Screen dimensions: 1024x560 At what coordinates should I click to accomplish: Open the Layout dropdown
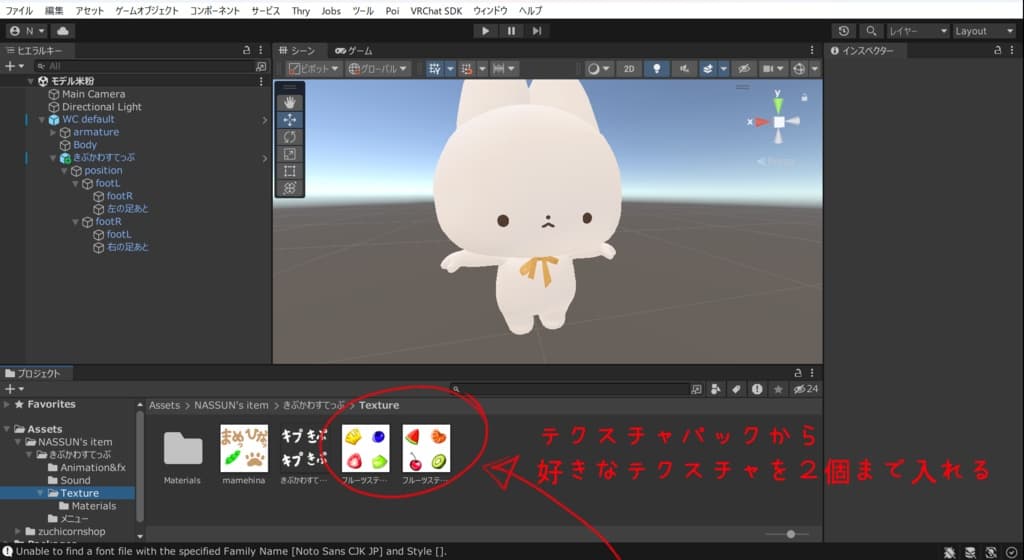coord(984,31)
